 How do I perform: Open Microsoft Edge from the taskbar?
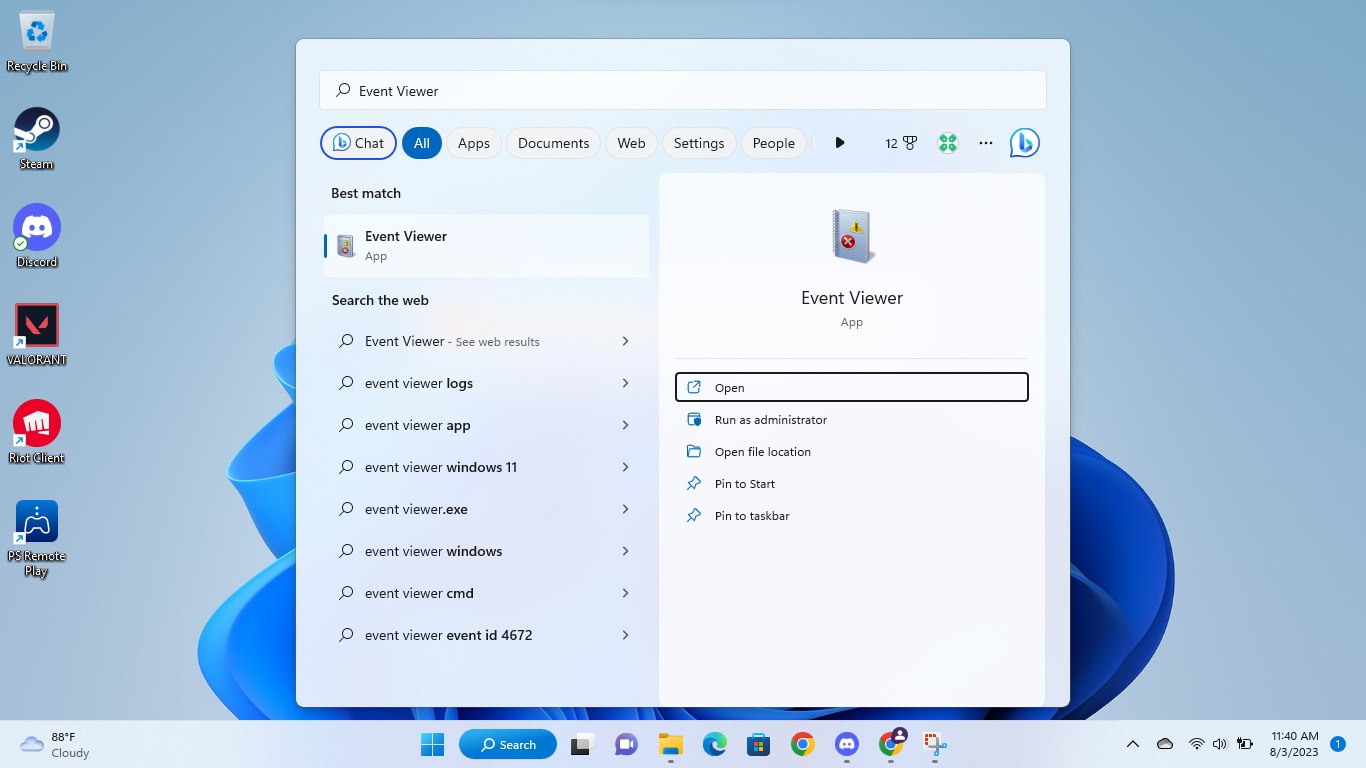click(714, 744)
